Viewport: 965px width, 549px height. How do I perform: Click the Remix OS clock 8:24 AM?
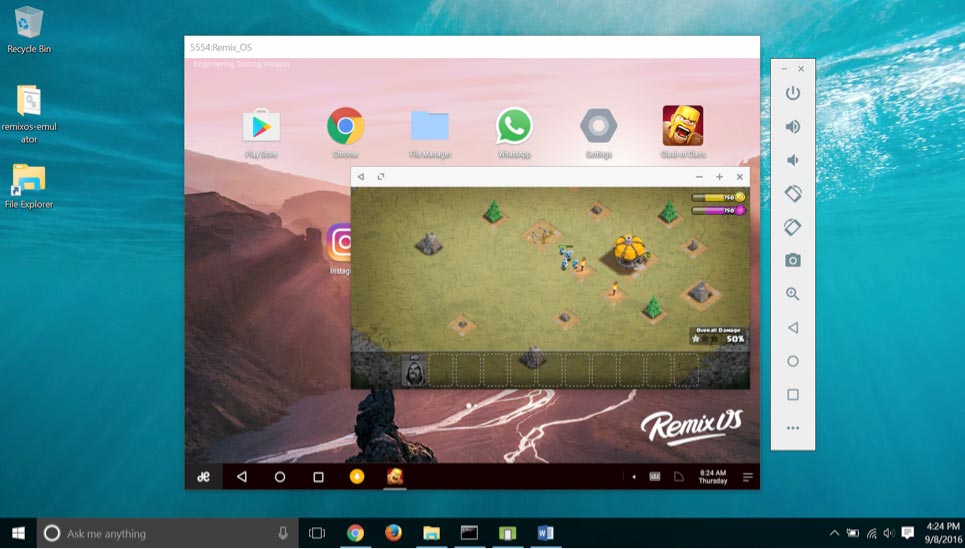(x=713, y=477)
